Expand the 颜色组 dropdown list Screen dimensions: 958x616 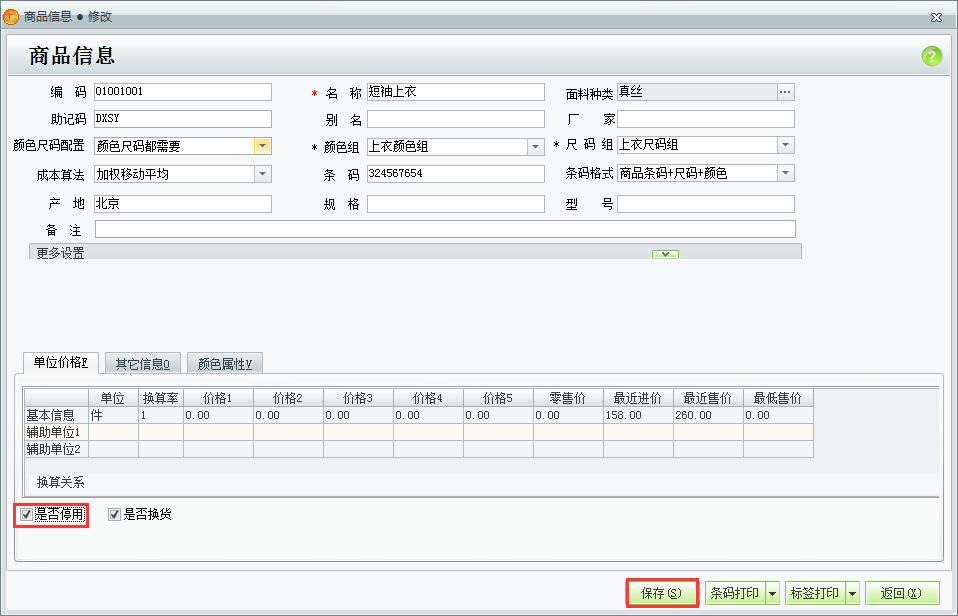pos(535,145)
